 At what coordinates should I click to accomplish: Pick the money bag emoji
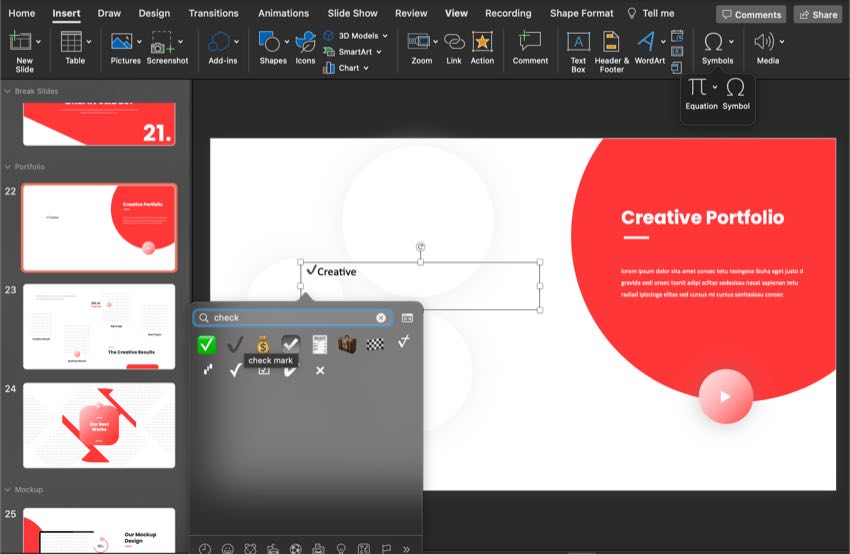262,345
